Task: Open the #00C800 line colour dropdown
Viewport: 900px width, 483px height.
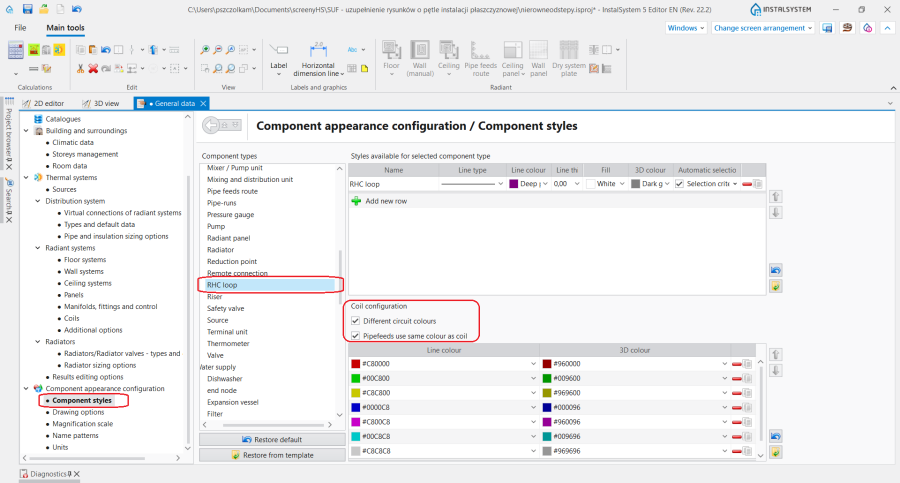Action: click(x=533, y=378)
